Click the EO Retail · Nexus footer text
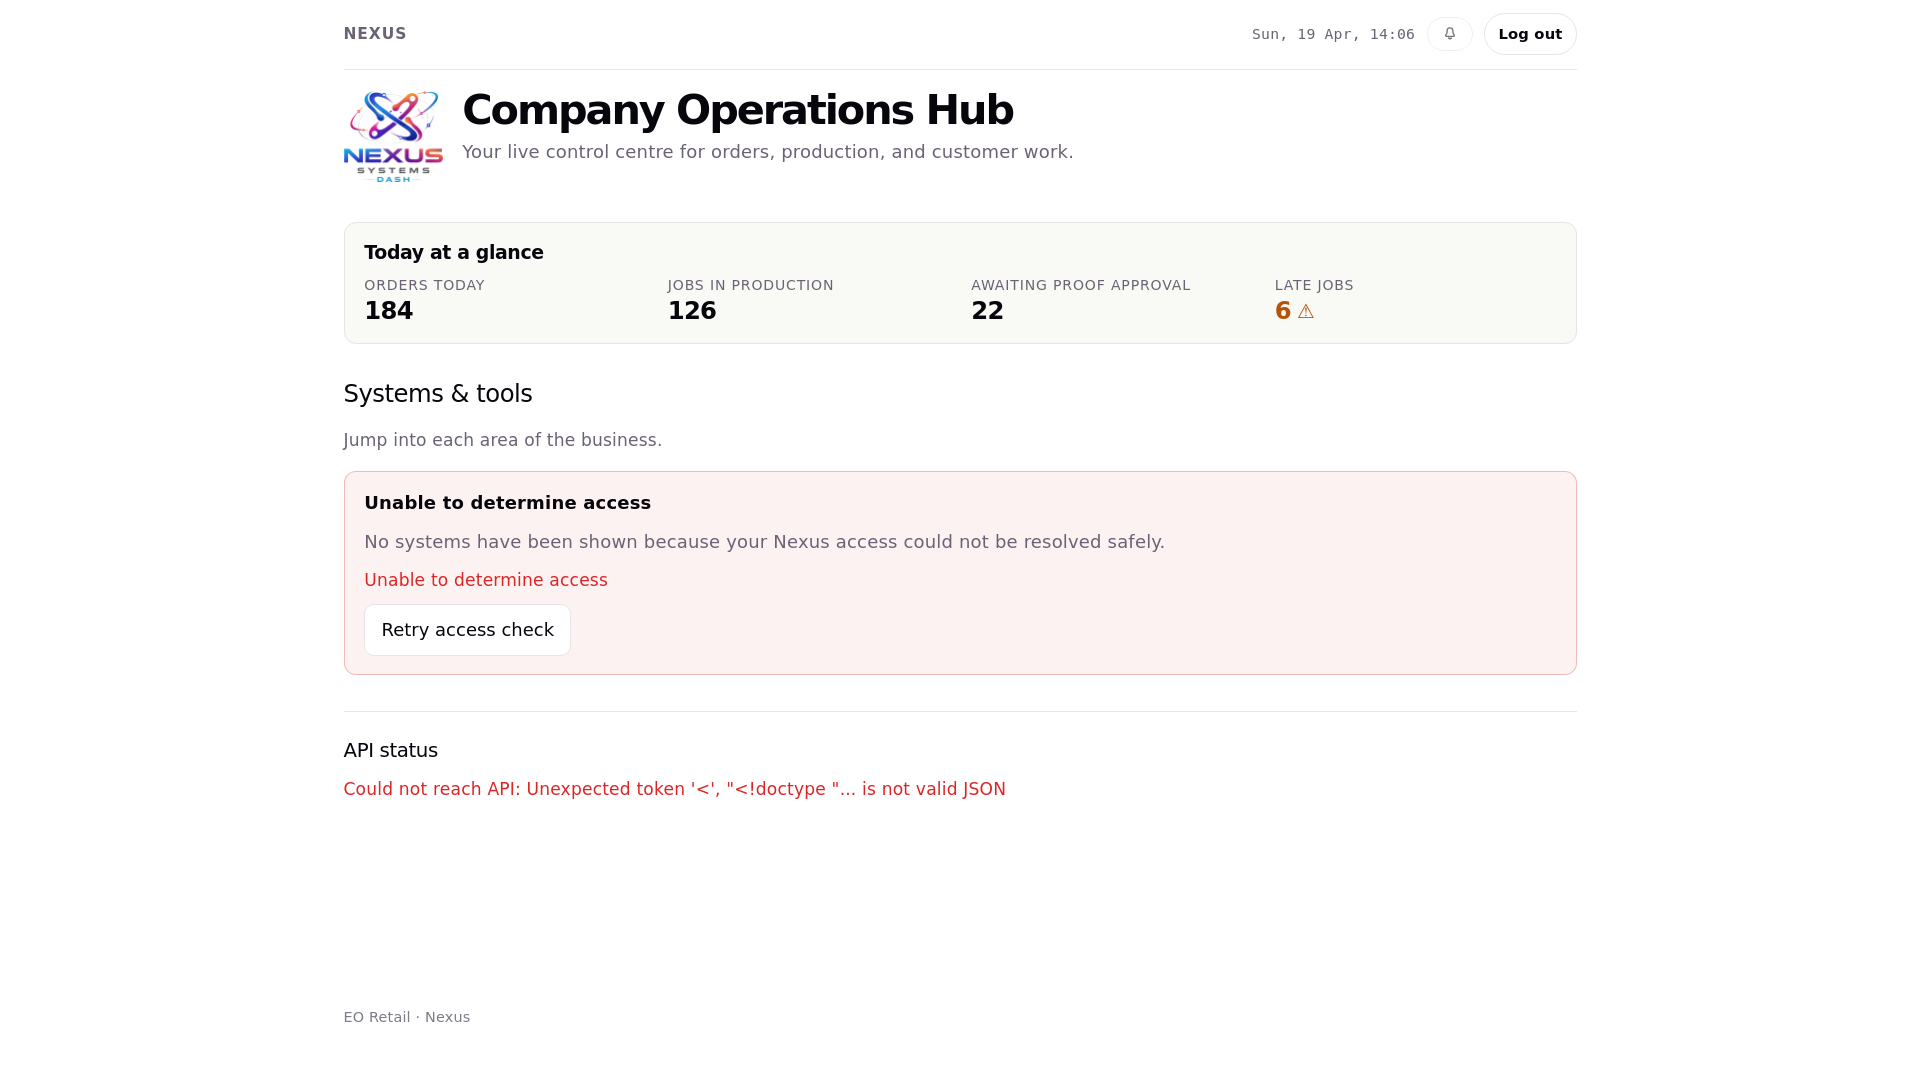 coord(407,1017)
